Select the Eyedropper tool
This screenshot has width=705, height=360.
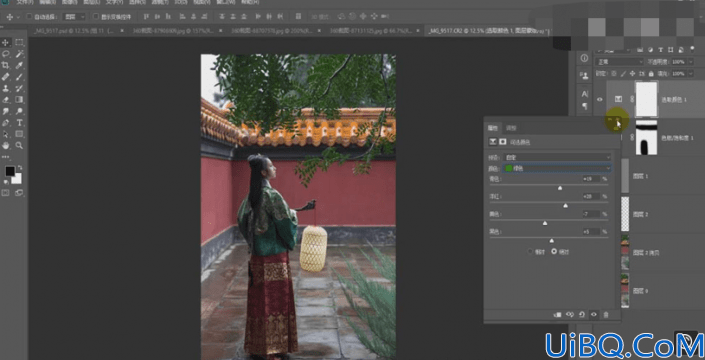[x=19, y=66]
